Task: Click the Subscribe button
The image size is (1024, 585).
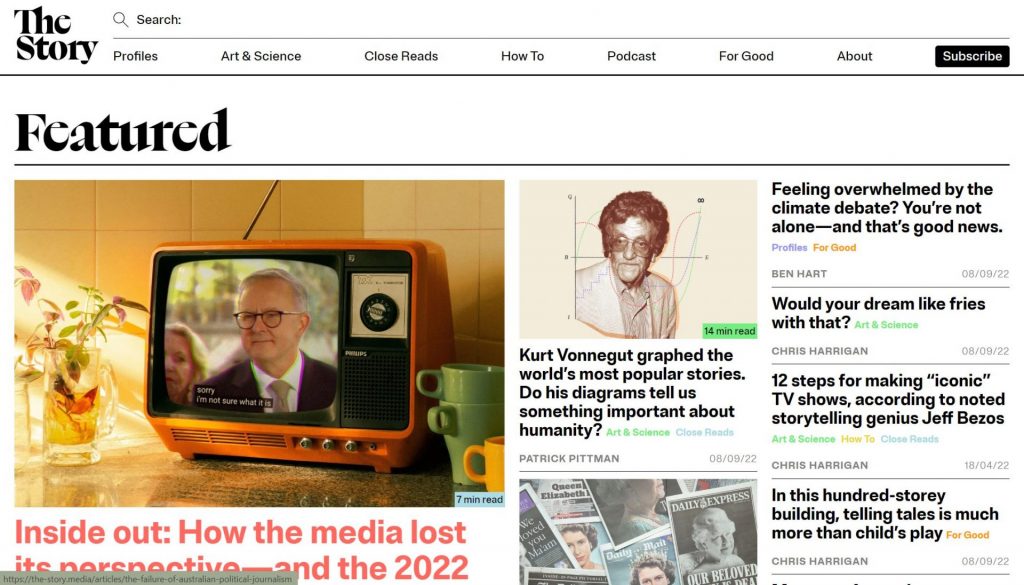Action: (972, 56)
